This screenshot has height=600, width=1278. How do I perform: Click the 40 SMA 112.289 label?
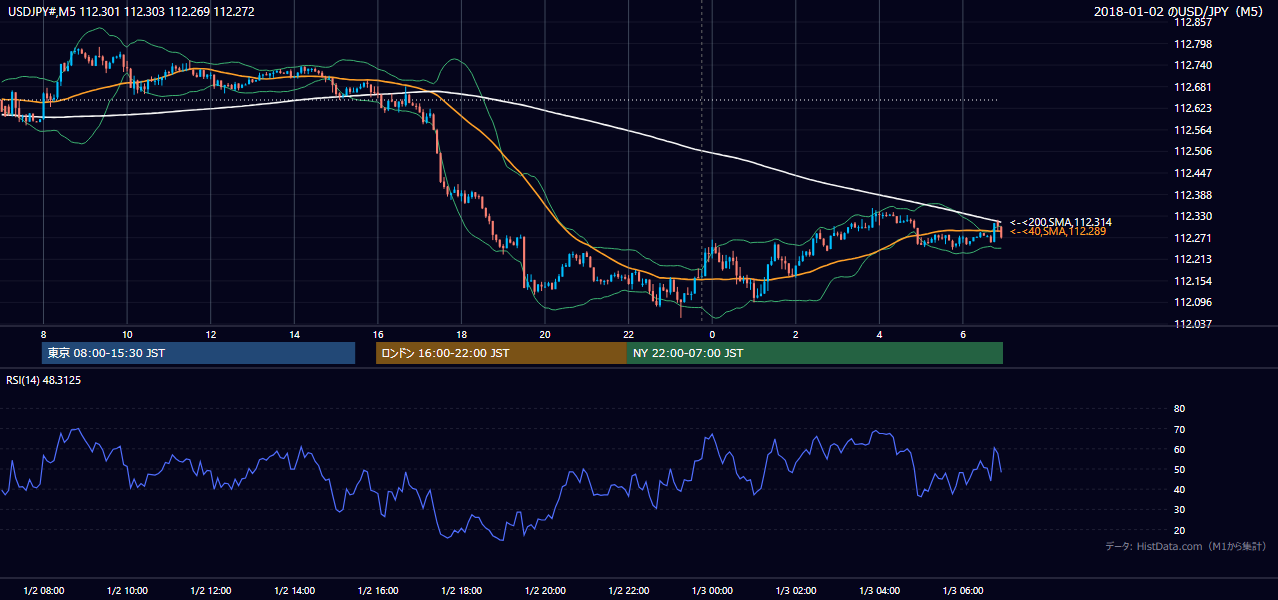(1059, 231)
